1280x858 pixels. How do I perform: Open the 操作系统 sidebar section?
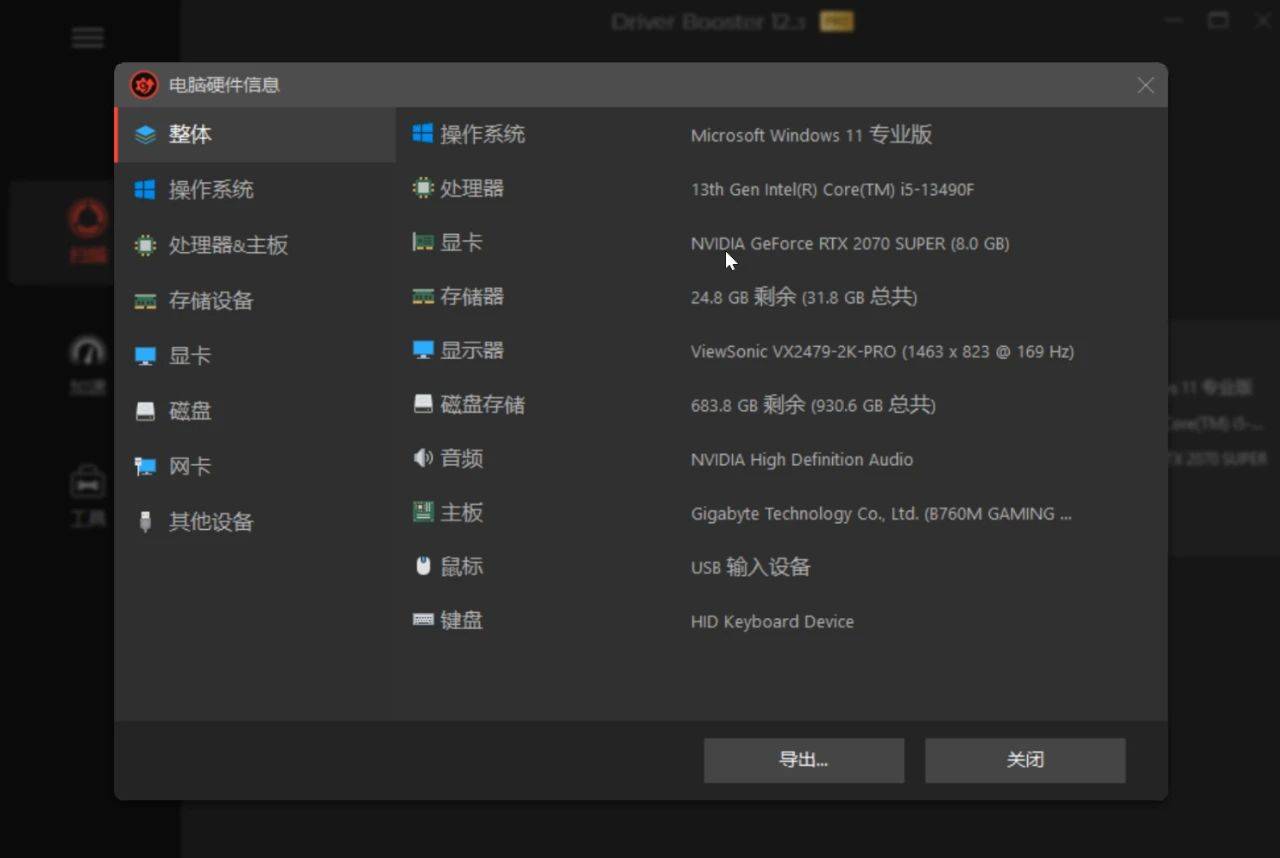click(256, 189)
